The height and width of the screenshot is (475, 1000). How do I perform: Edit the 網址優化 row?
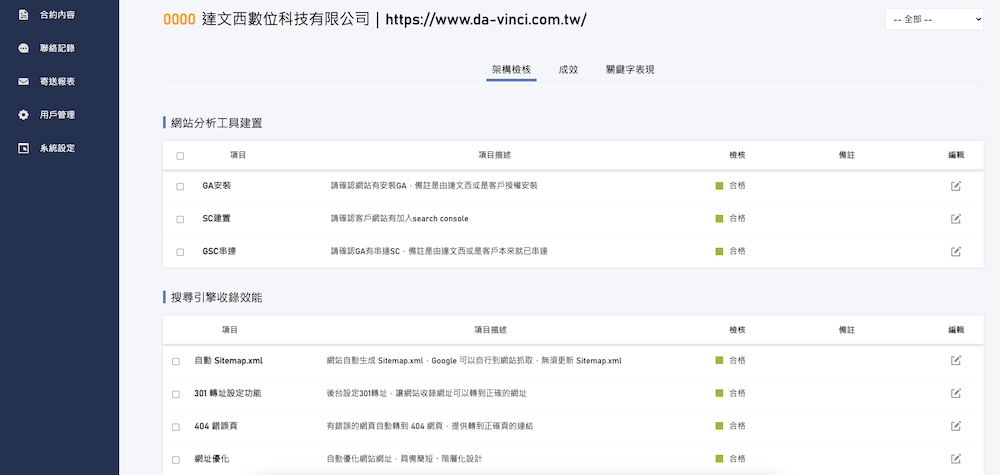pyautogui.click(x=955, y=458)
